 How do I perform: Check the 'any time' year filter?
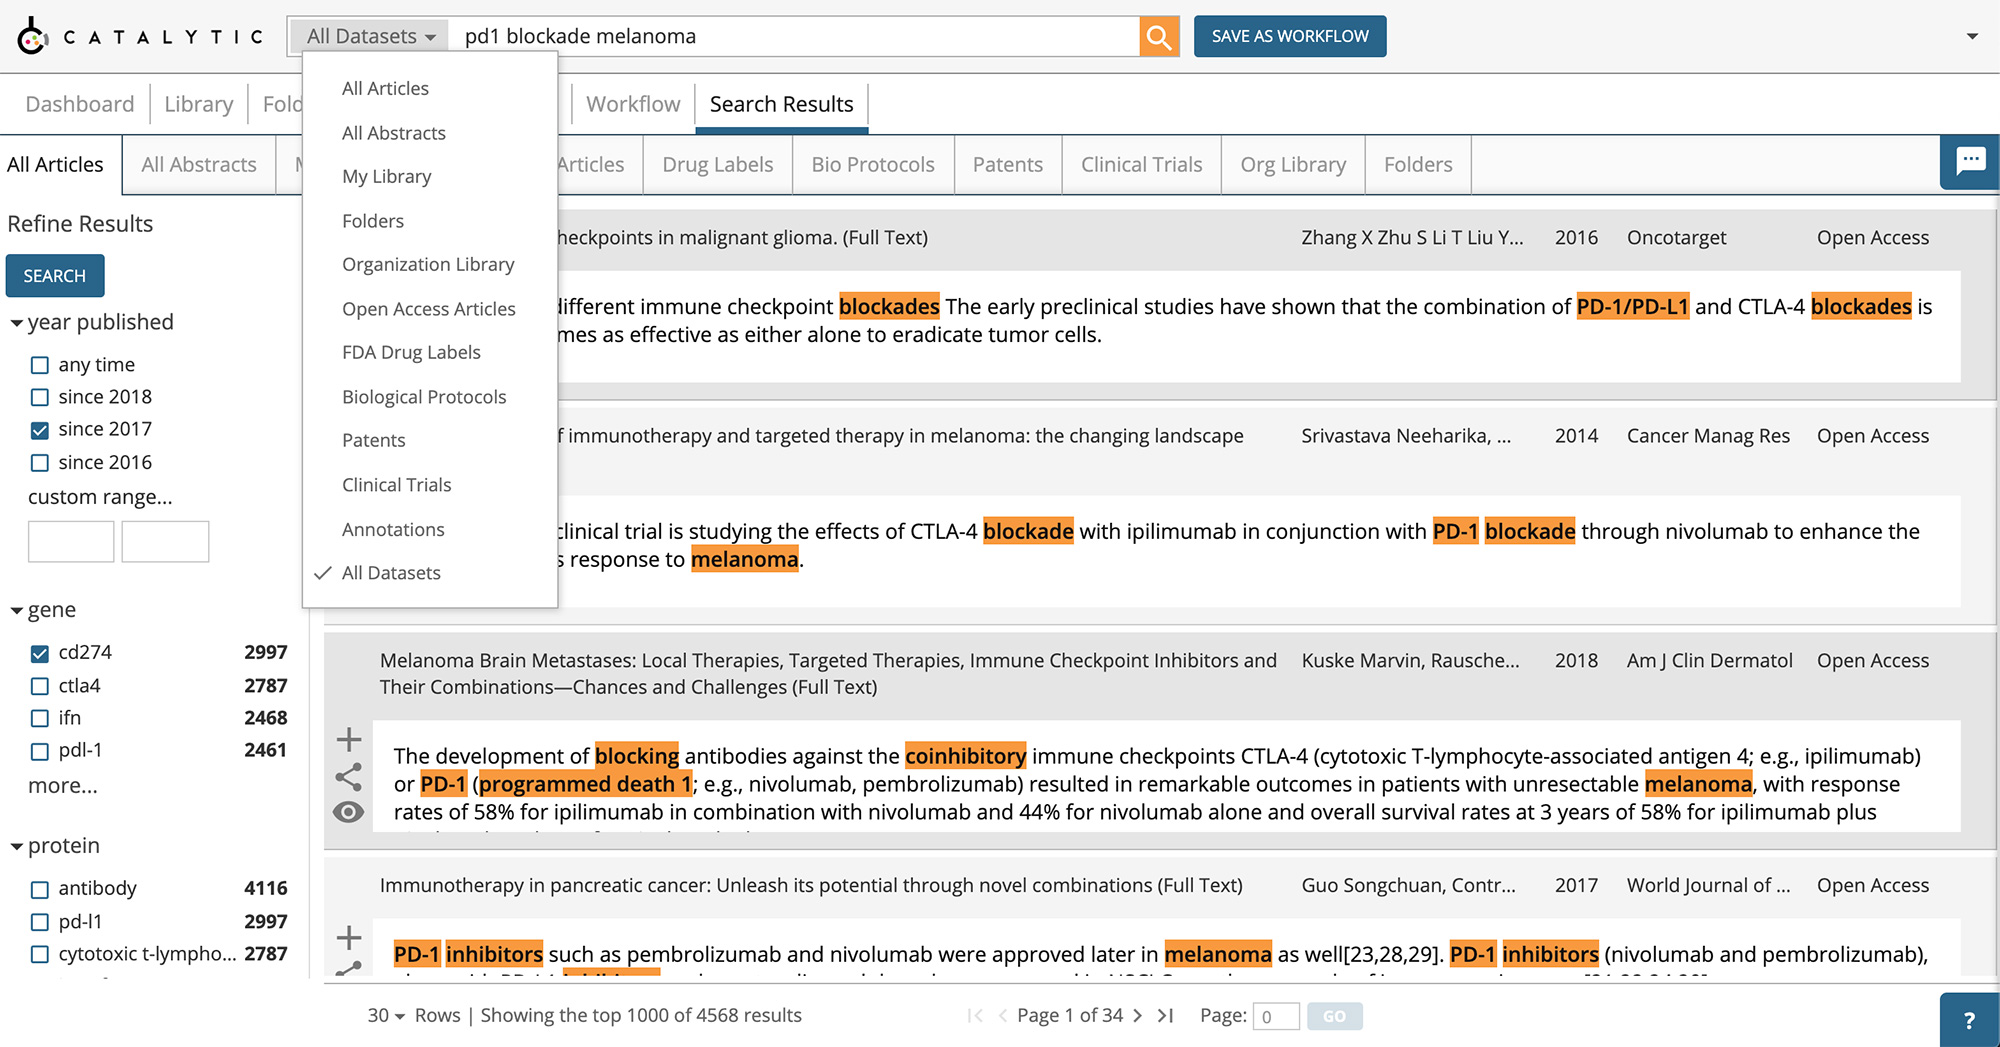[x=40, y=365]
